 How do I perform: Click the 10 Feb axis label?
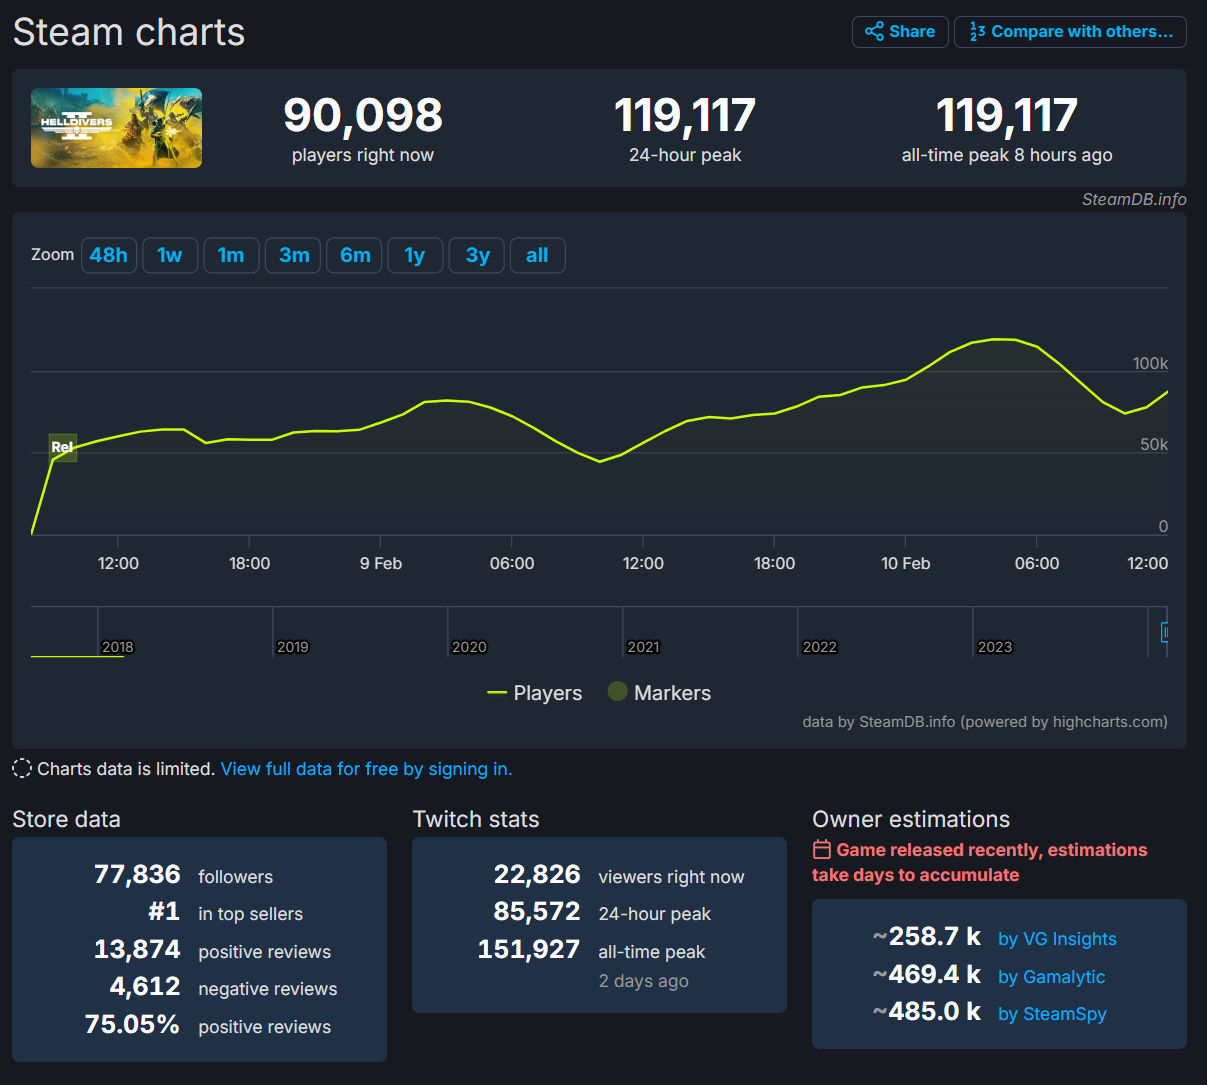click(906, 564)
